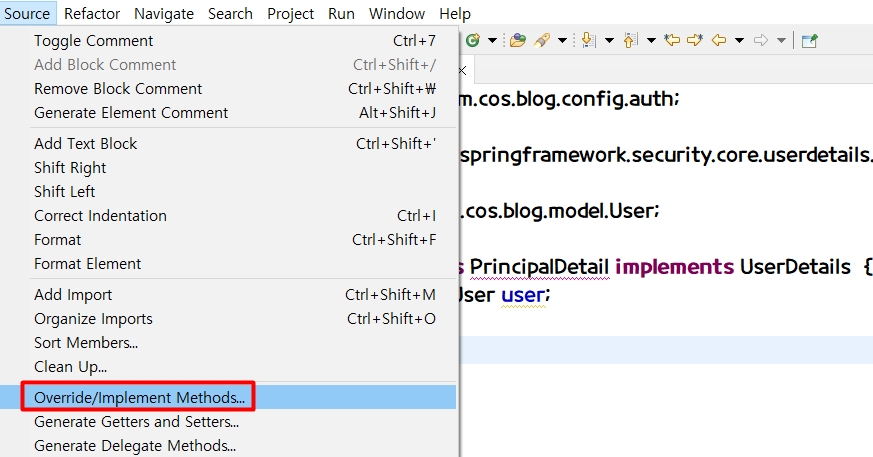
Task: Click the Next Annotation down-arrow icon
Action: pyautogui.click(x=588, y=40)
